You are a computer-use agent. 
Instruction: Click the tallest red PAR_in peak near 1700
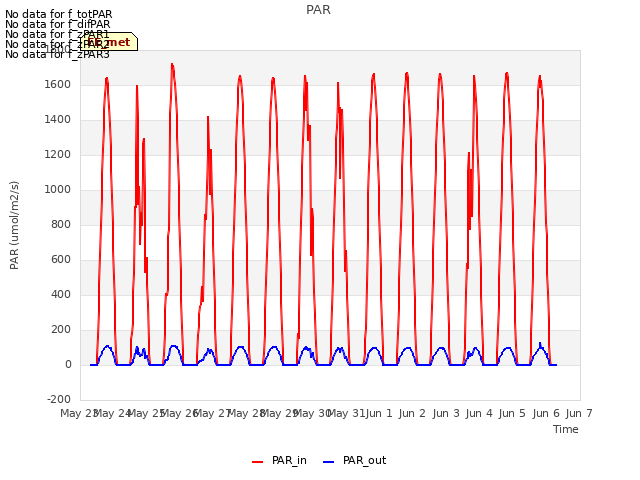tap(172, 64)
